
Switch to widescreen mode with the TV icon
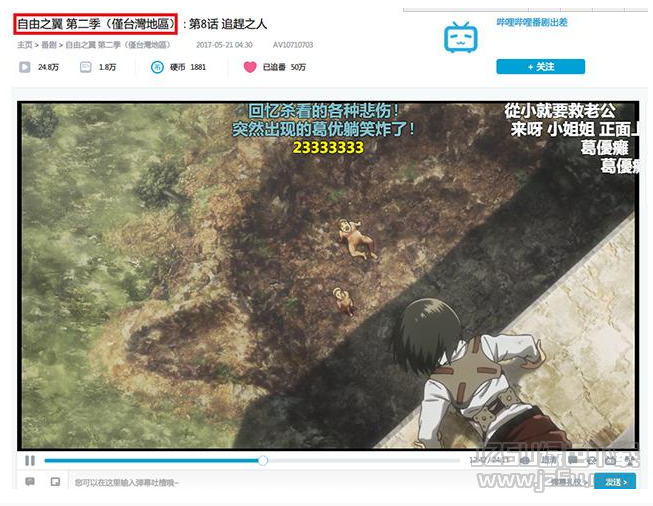click(x=611, y=460)
